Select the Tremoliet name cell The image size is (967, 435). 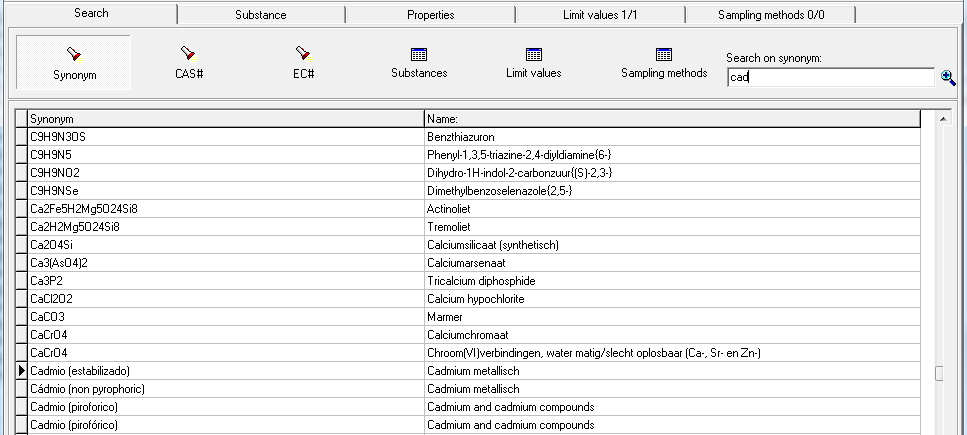point(670,227)
